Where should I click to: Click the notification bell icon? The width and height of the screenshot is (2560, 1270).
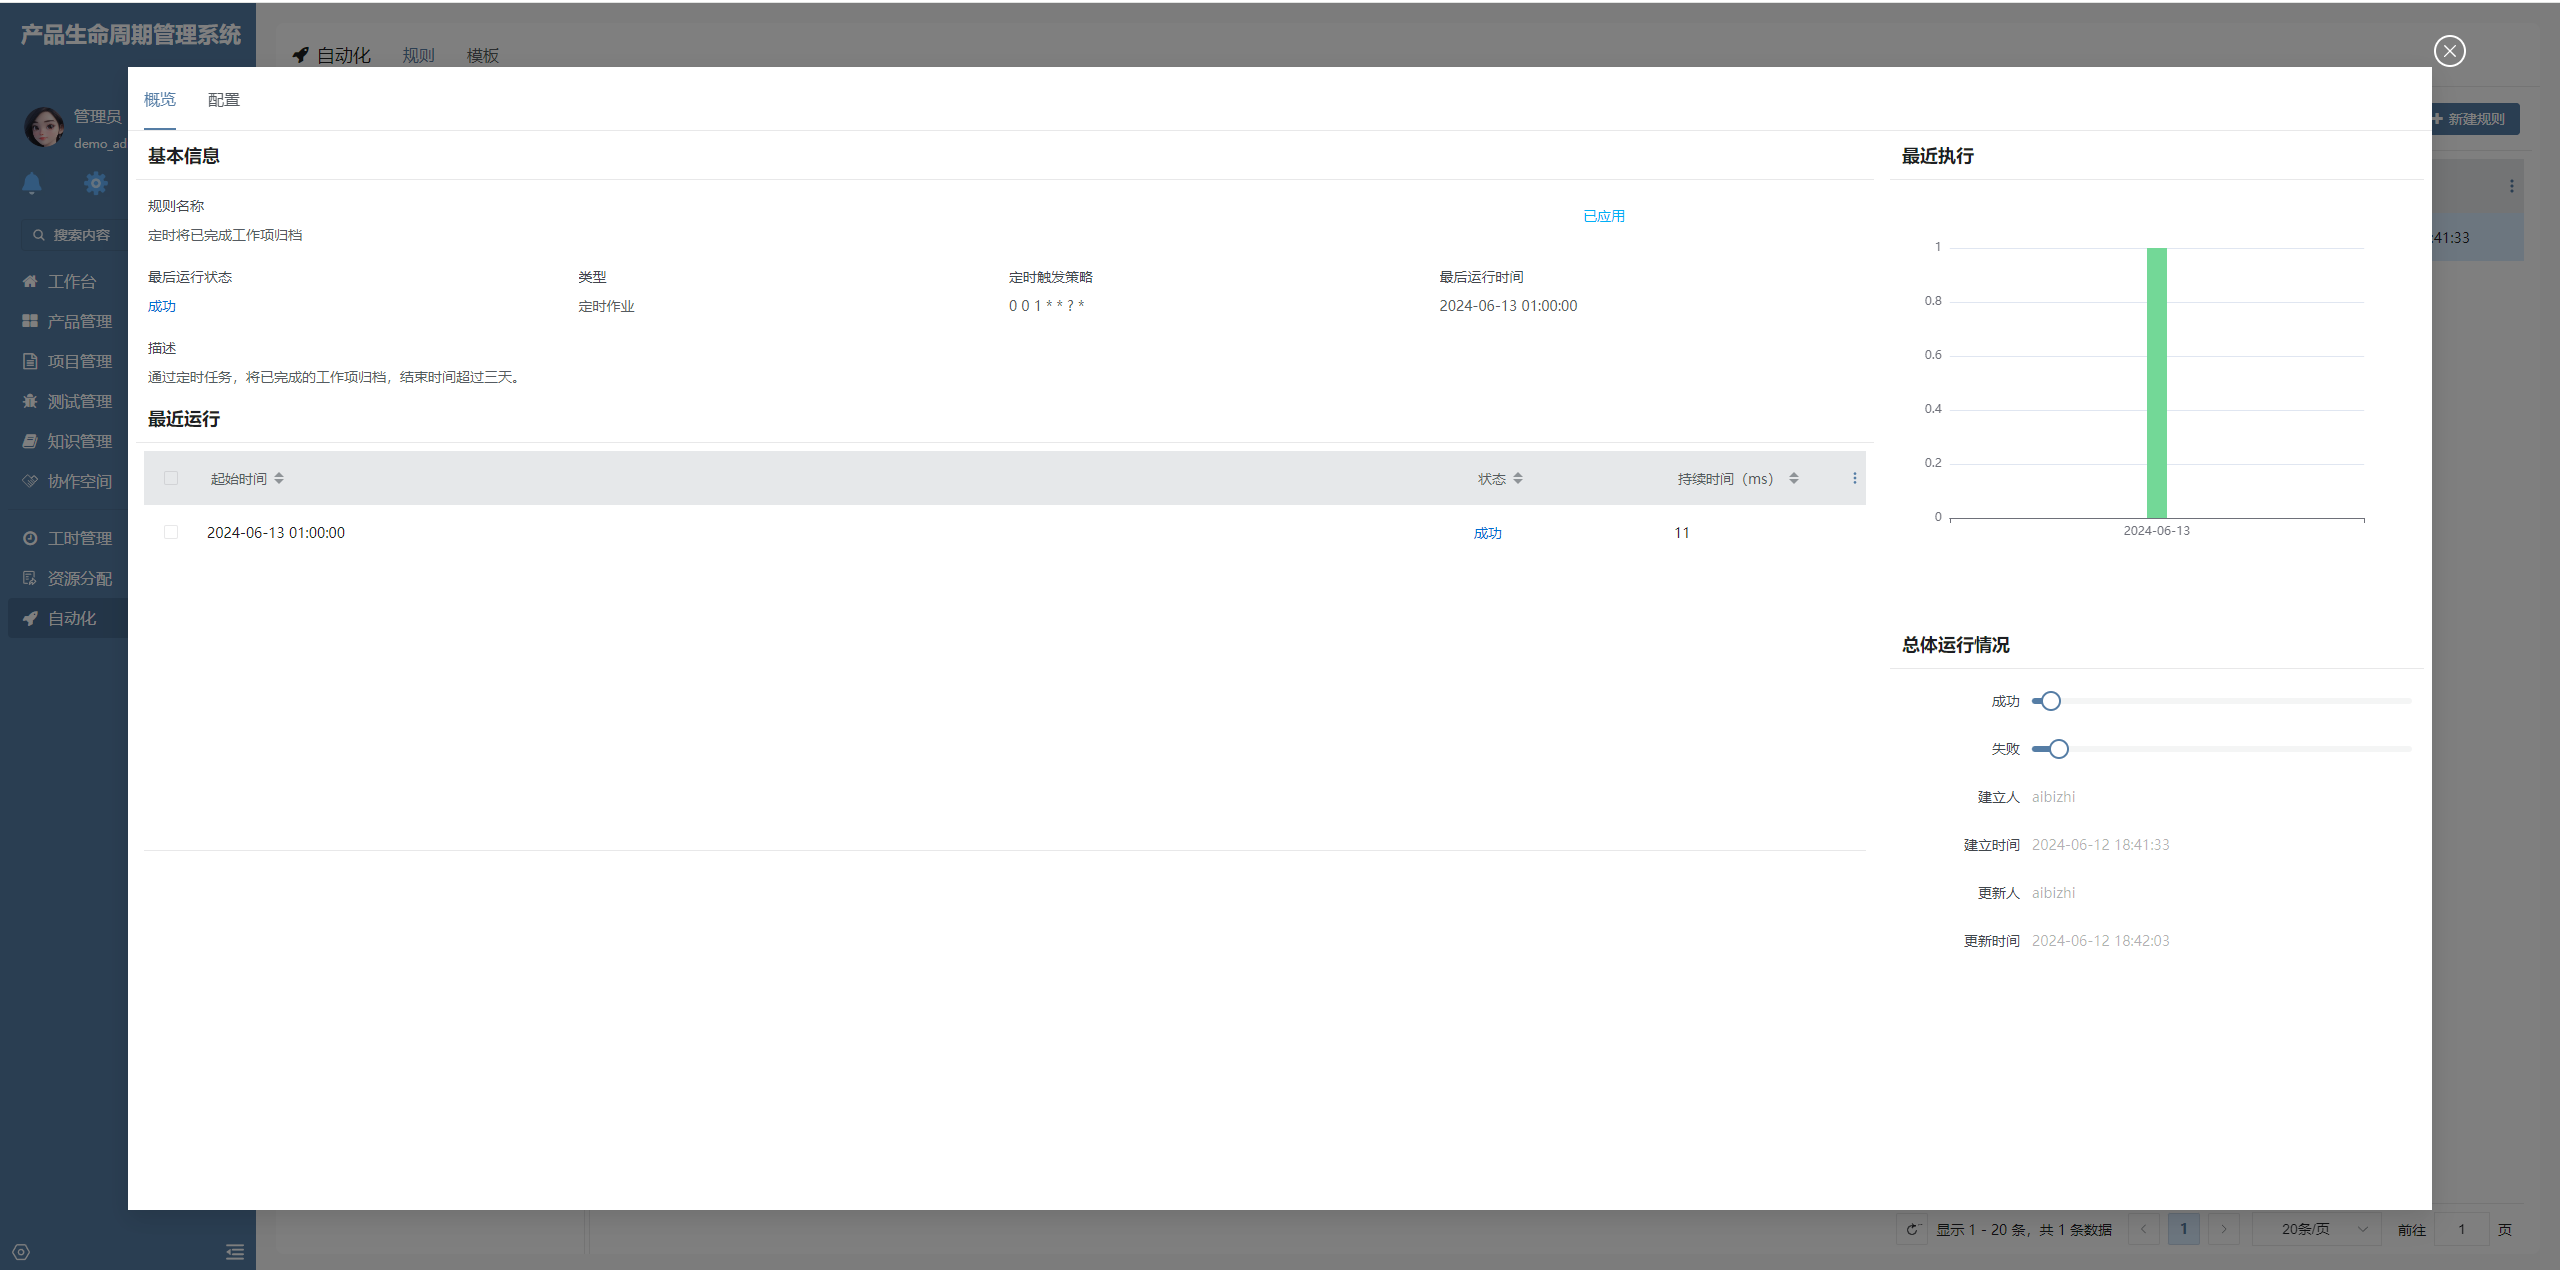click(x=32, y=183)
